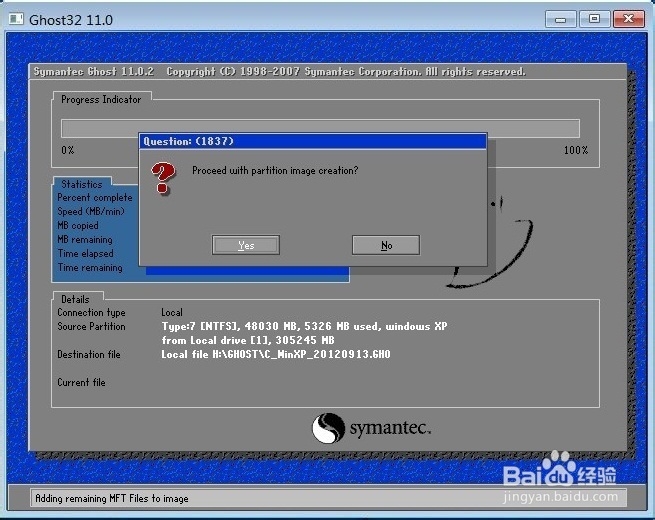Click the destination file path ending .GHO
Image resolution: width=655 pixels, height=520 pixels.
[x=276, y=354]
